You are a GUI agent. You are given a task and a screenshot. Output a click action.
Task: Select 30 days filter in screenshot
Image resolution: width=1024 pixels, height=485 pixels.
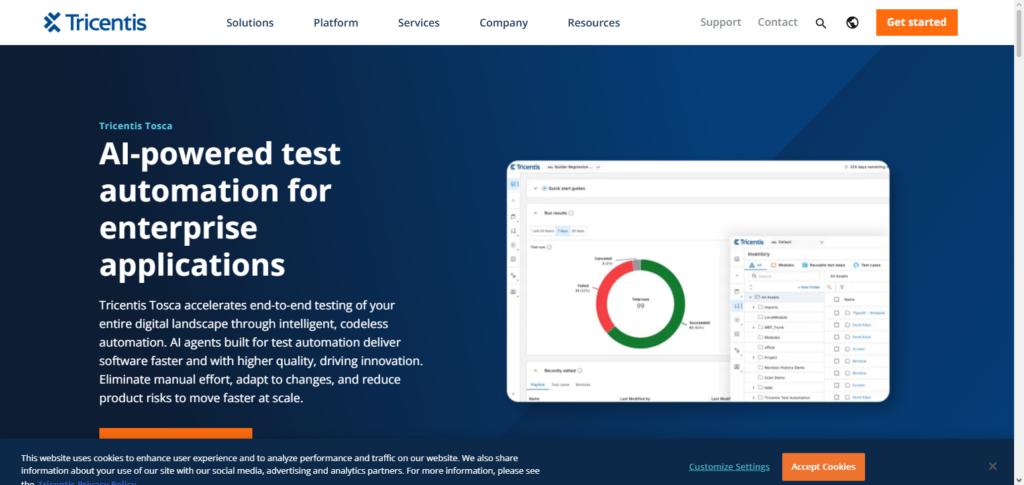pos(578,231)
